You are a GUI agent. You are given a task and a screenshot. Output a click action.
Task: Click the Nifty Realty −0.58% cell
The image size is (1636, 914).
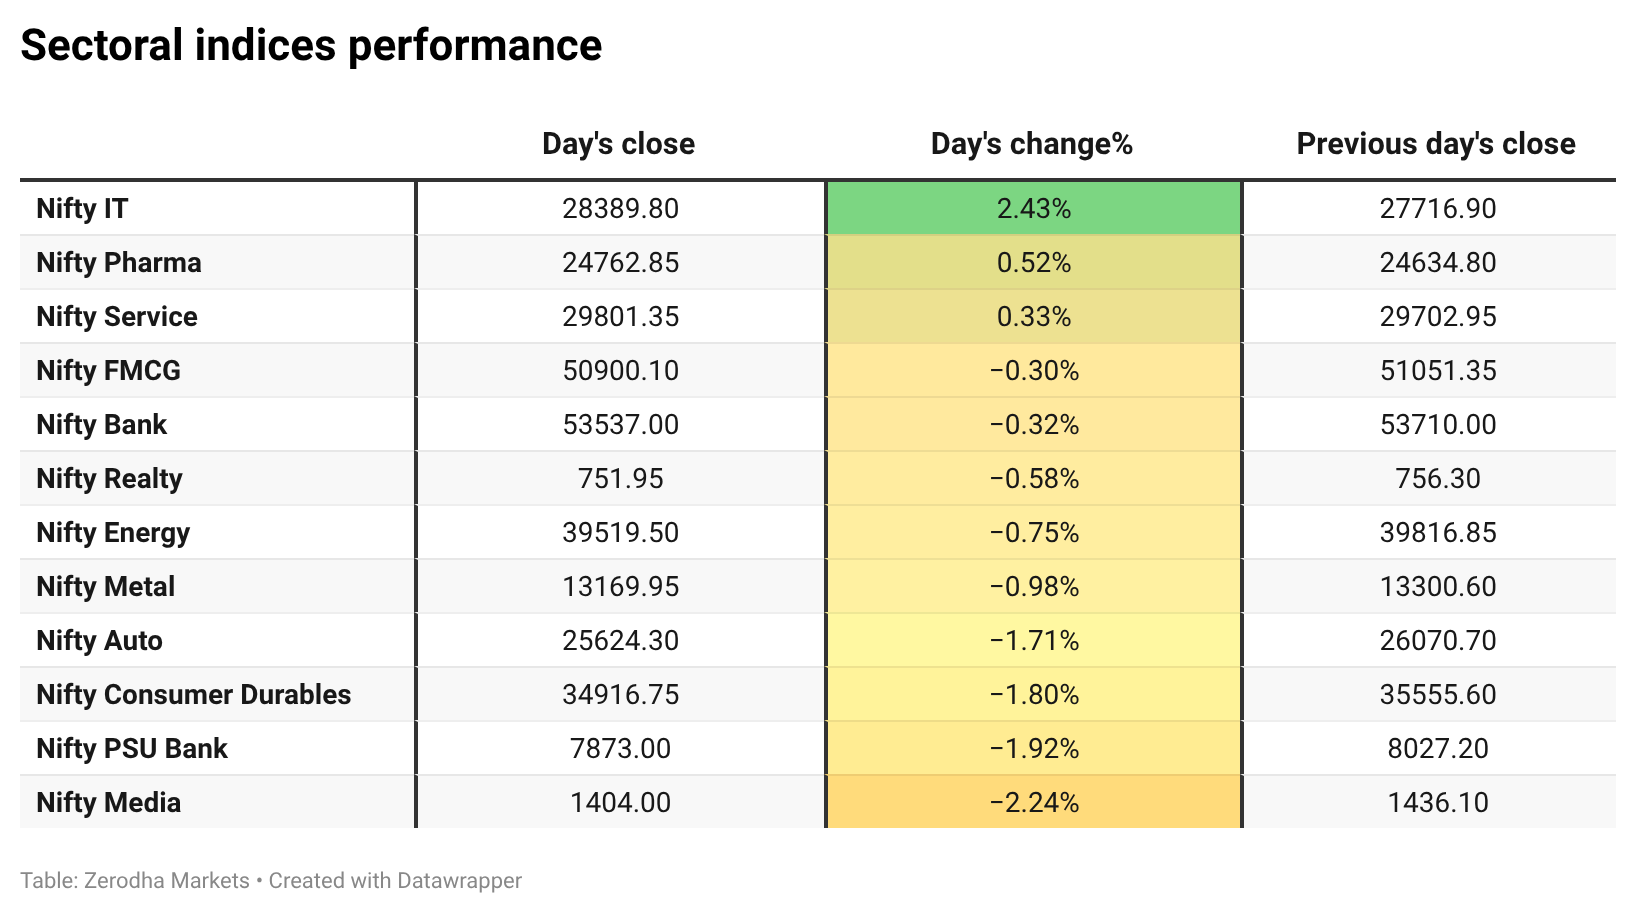click(1034, 478)
